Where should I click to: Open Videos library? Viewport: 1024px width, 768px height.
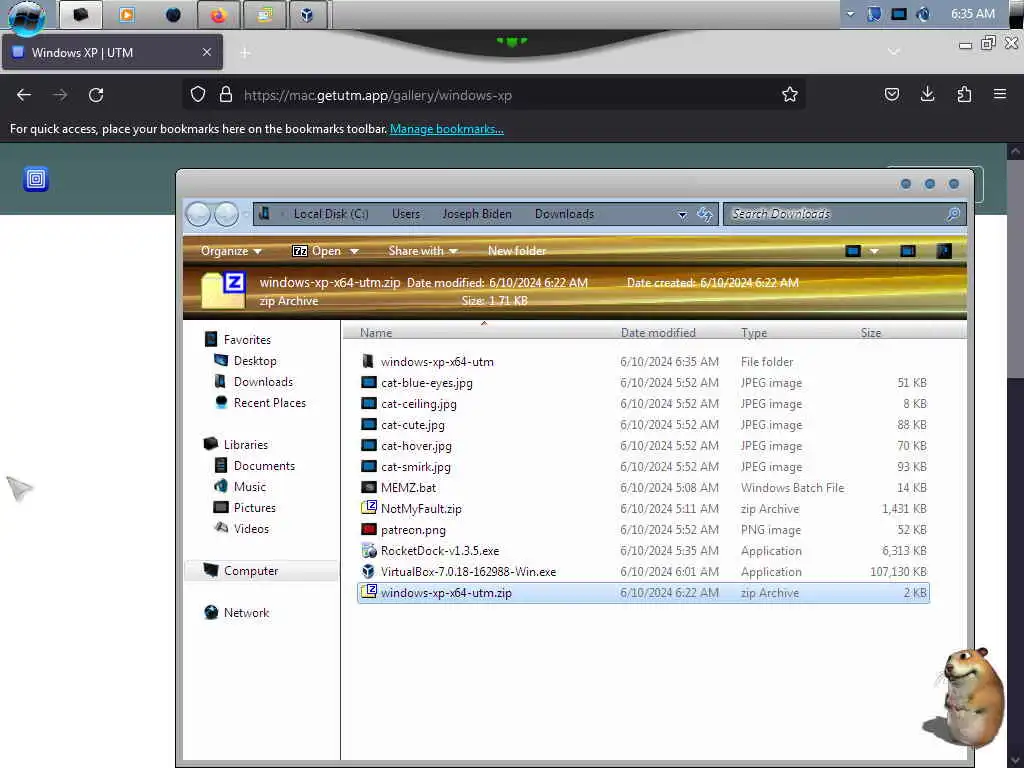pos(242,528)
